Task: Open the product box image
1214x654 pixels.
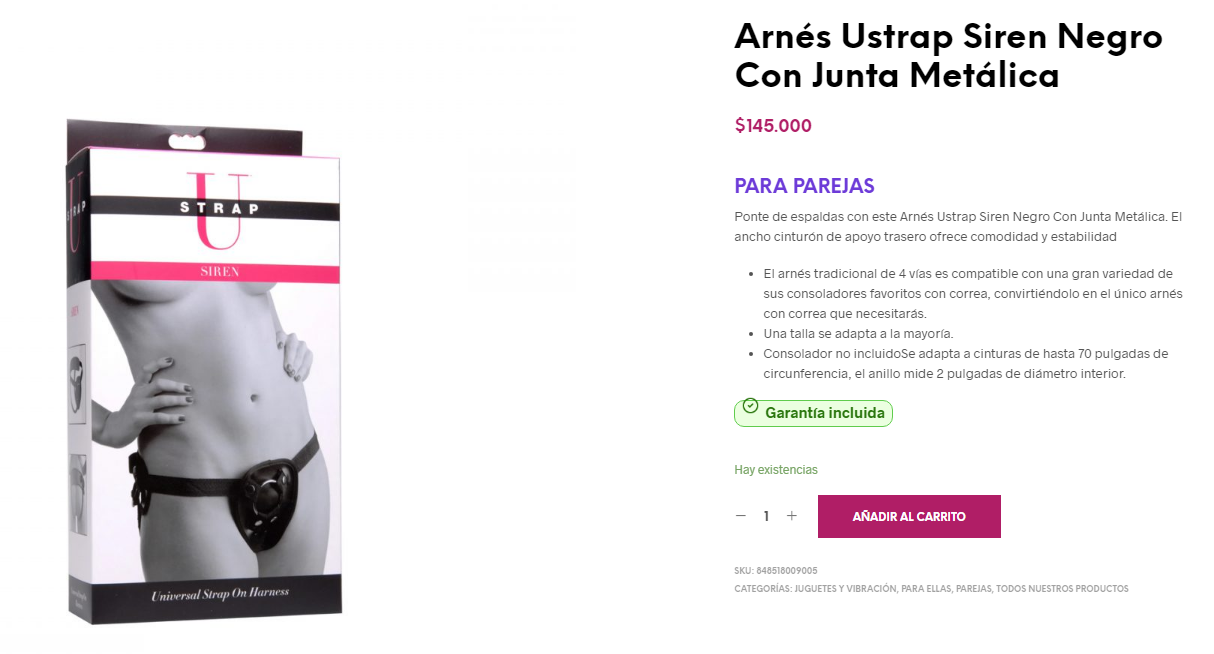Action: (x=205, y=370)
